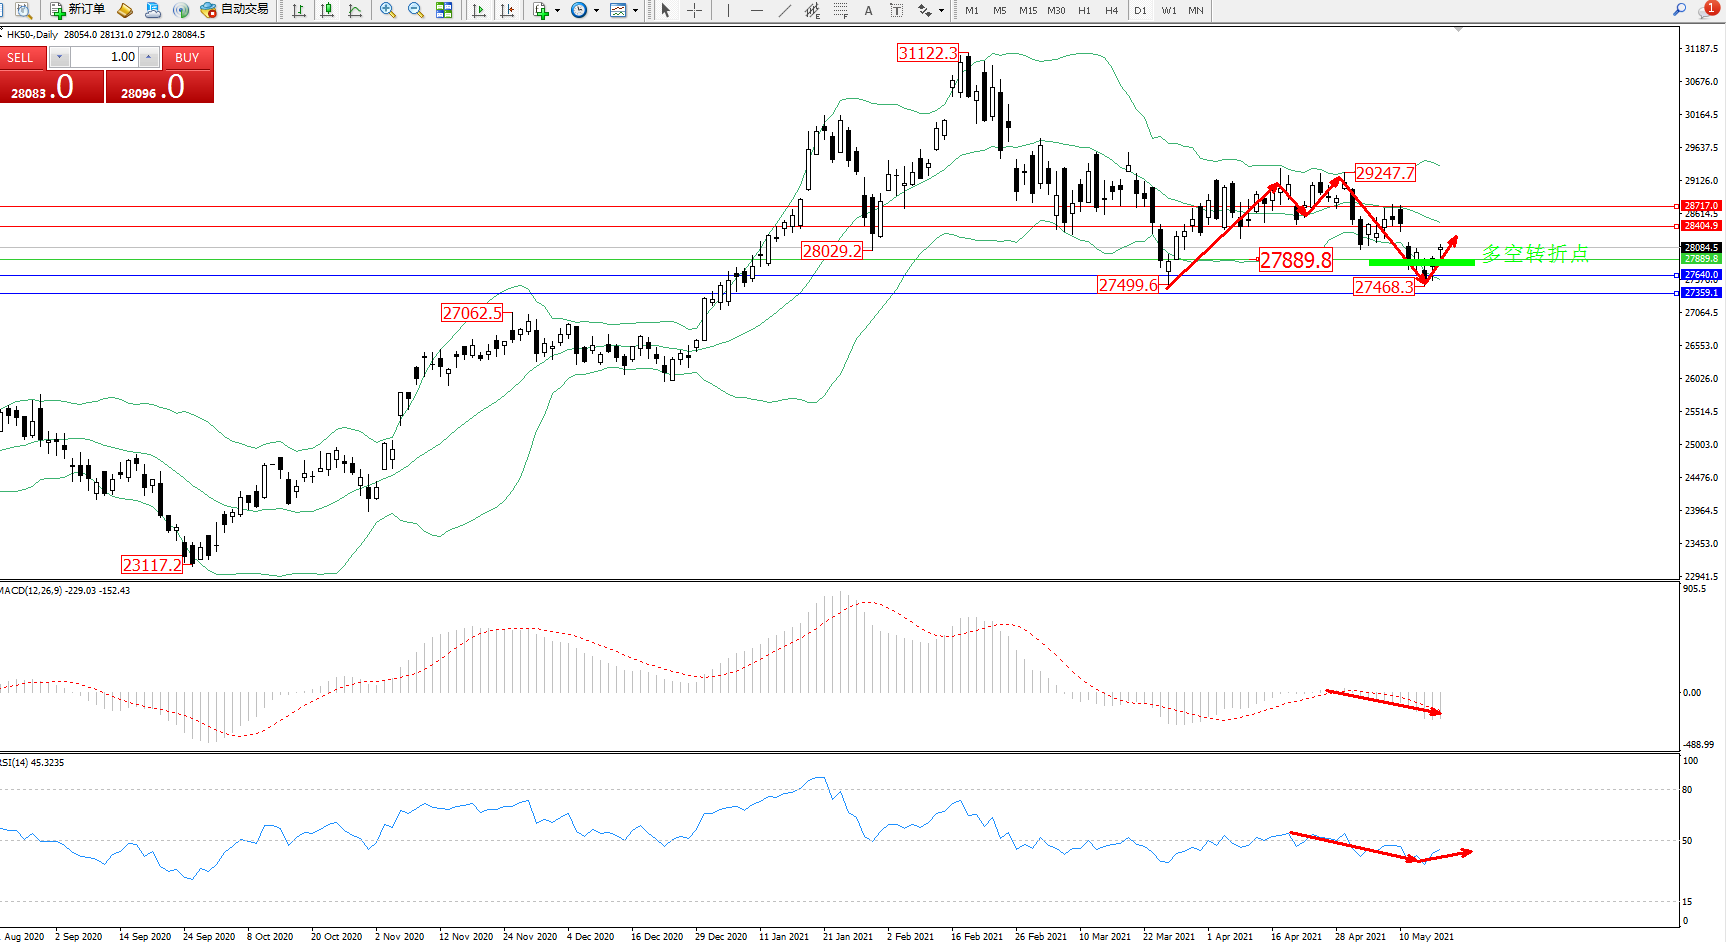The width and height of the screenshot is (1726, 942).
Task: Select the trendline drawing tool
Action: click(785, 10)
